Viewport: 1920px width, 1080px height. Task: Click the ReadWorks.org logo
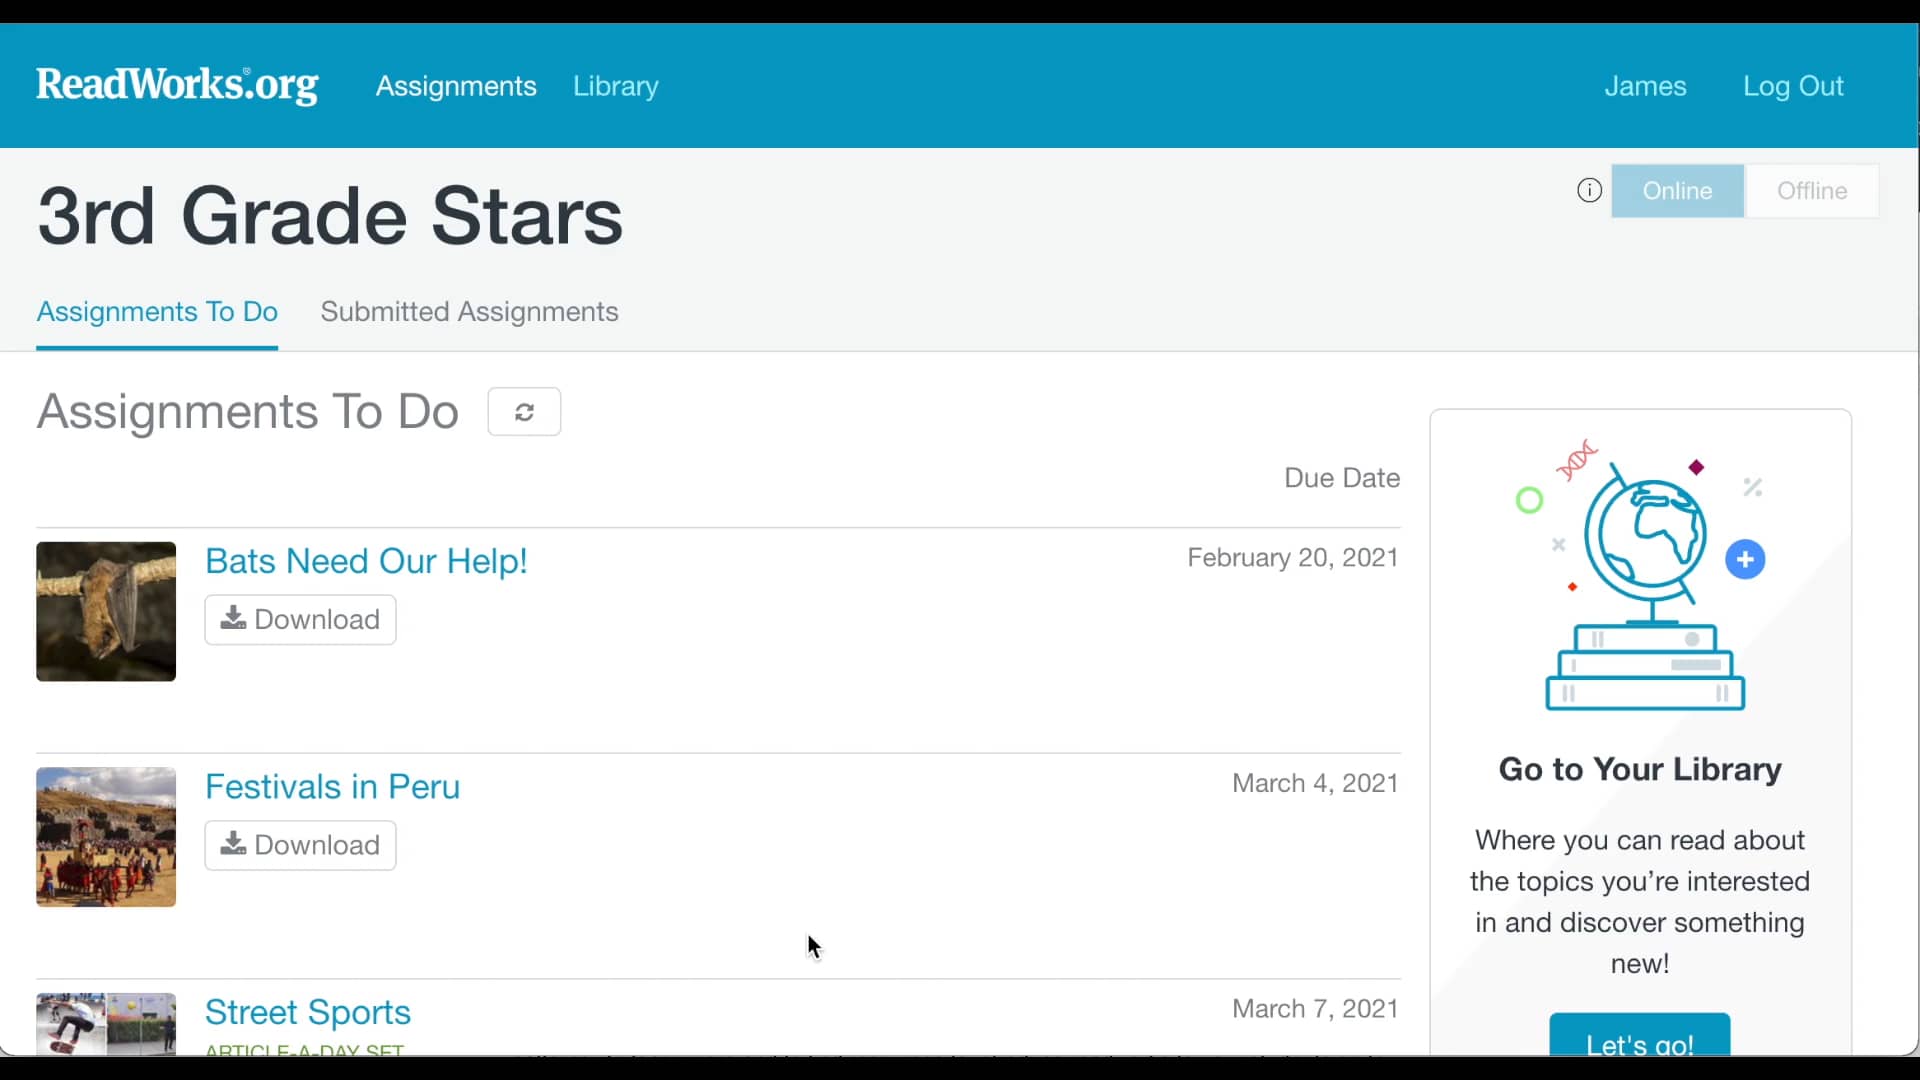176,85
